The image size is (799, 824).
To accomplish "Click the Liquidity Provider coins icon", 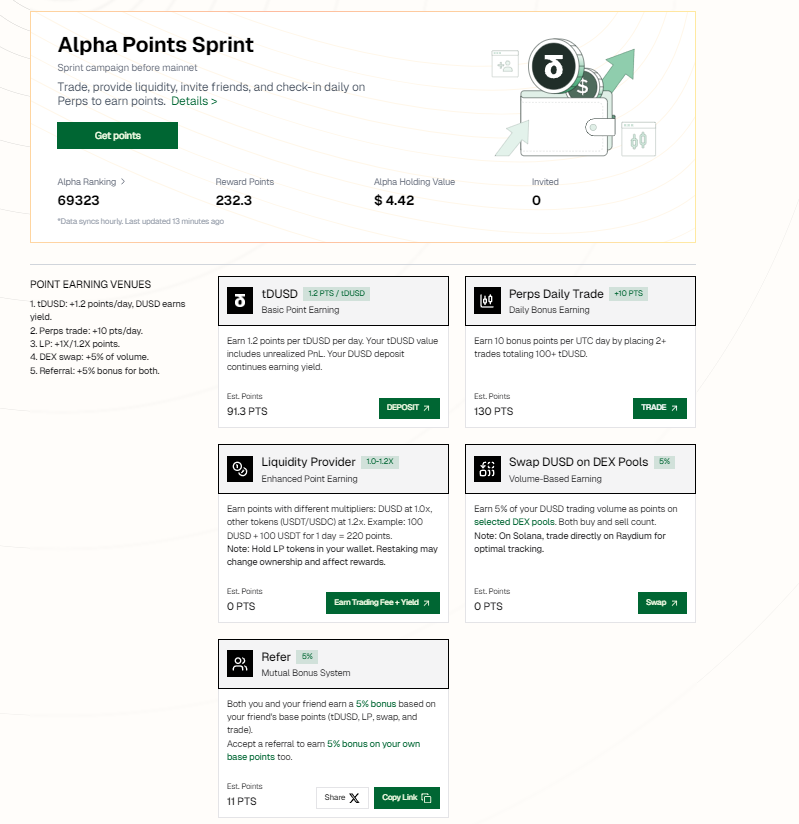I will [x=240, y=469].
